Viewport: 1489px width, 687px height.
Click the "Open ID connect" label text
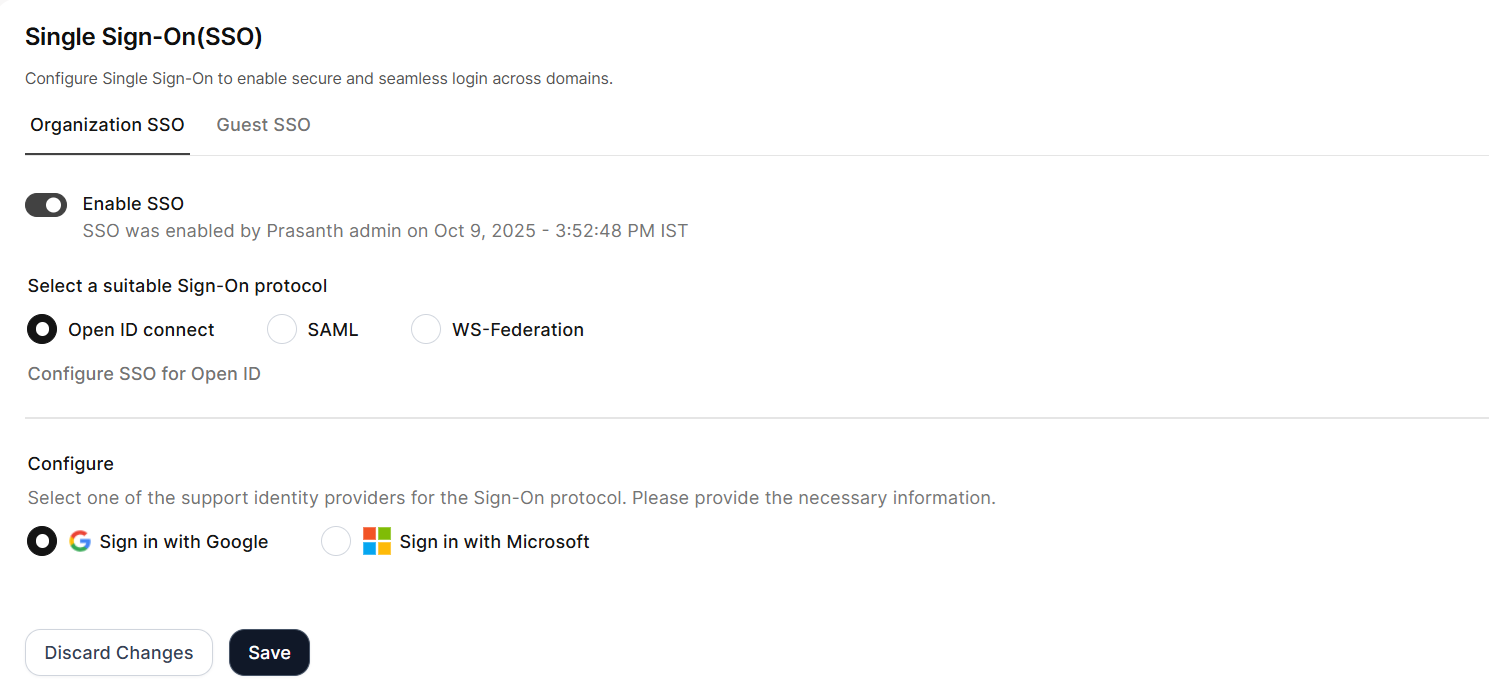141,330
